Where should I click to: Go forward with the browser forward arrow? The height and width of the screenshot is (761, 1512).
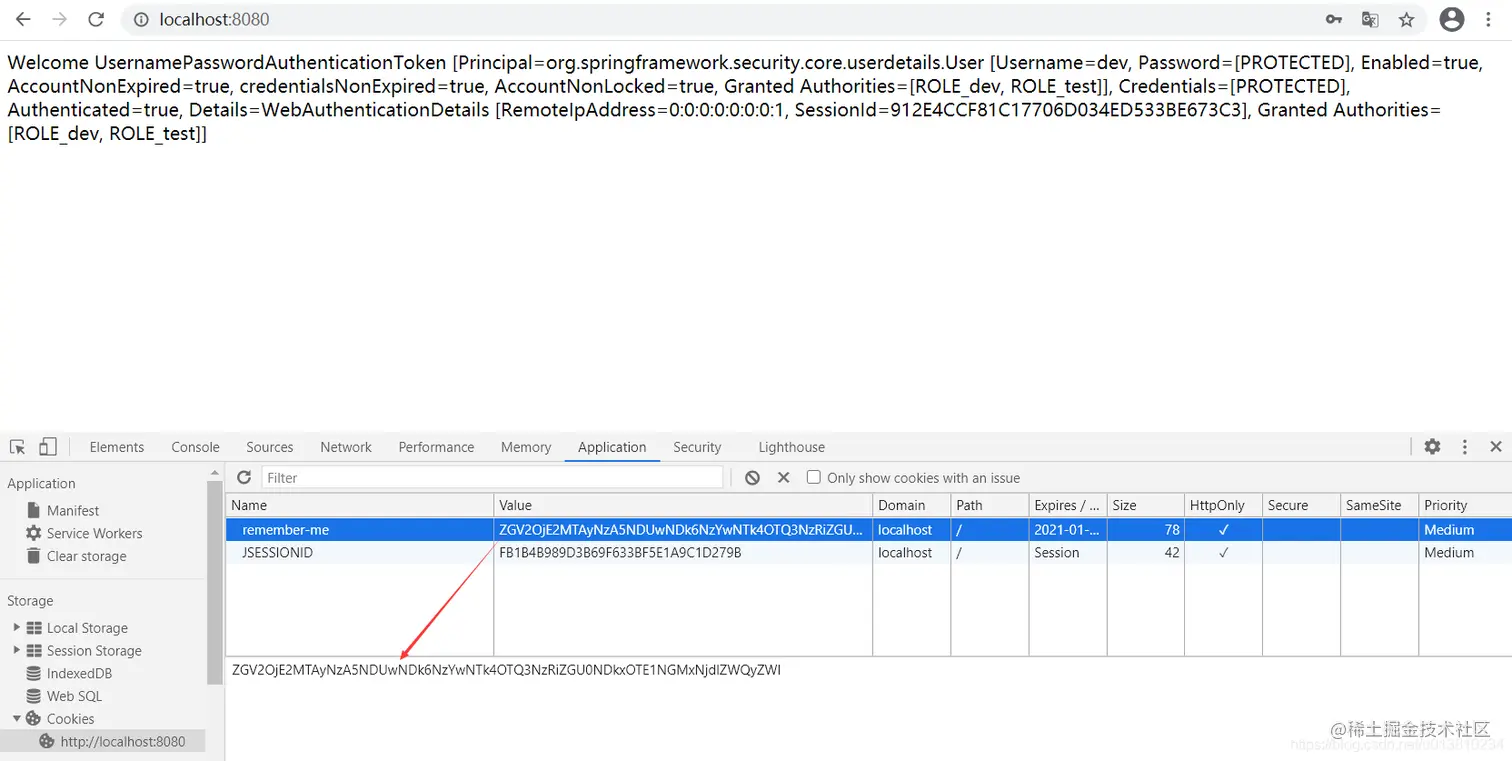tap(59, 19)
